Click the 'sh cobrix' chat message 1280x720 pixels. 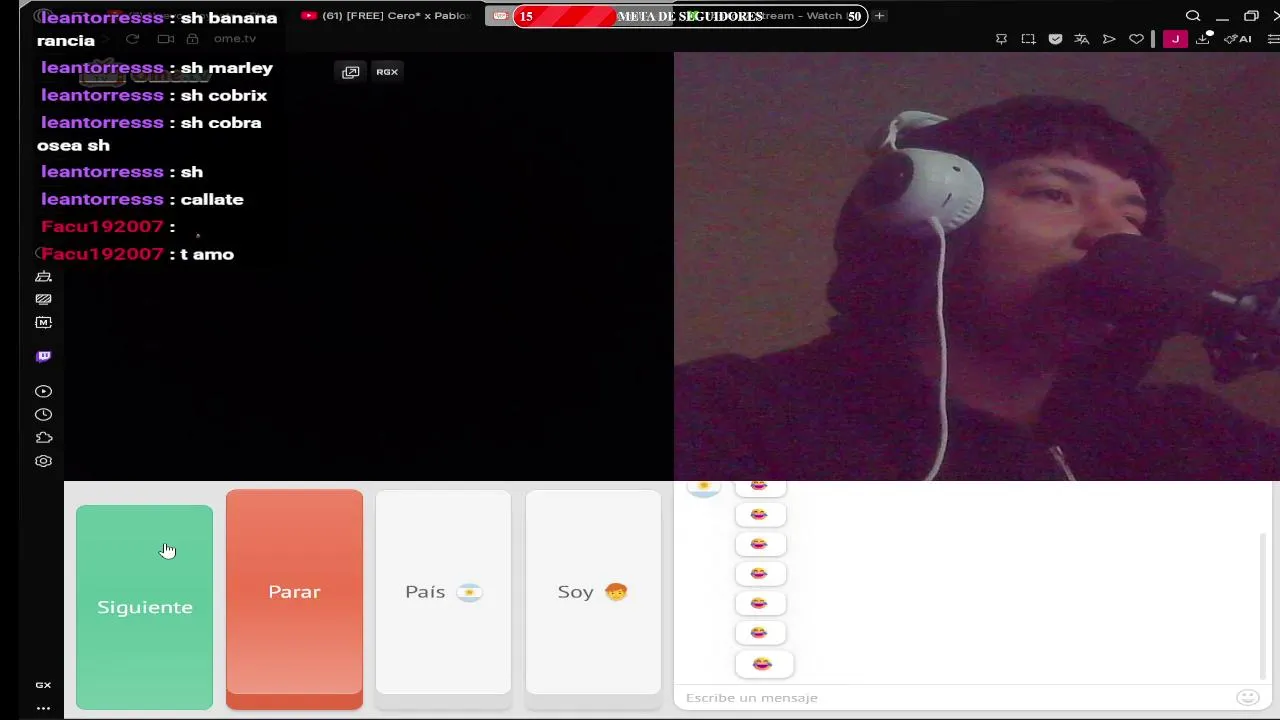(154, 95)
